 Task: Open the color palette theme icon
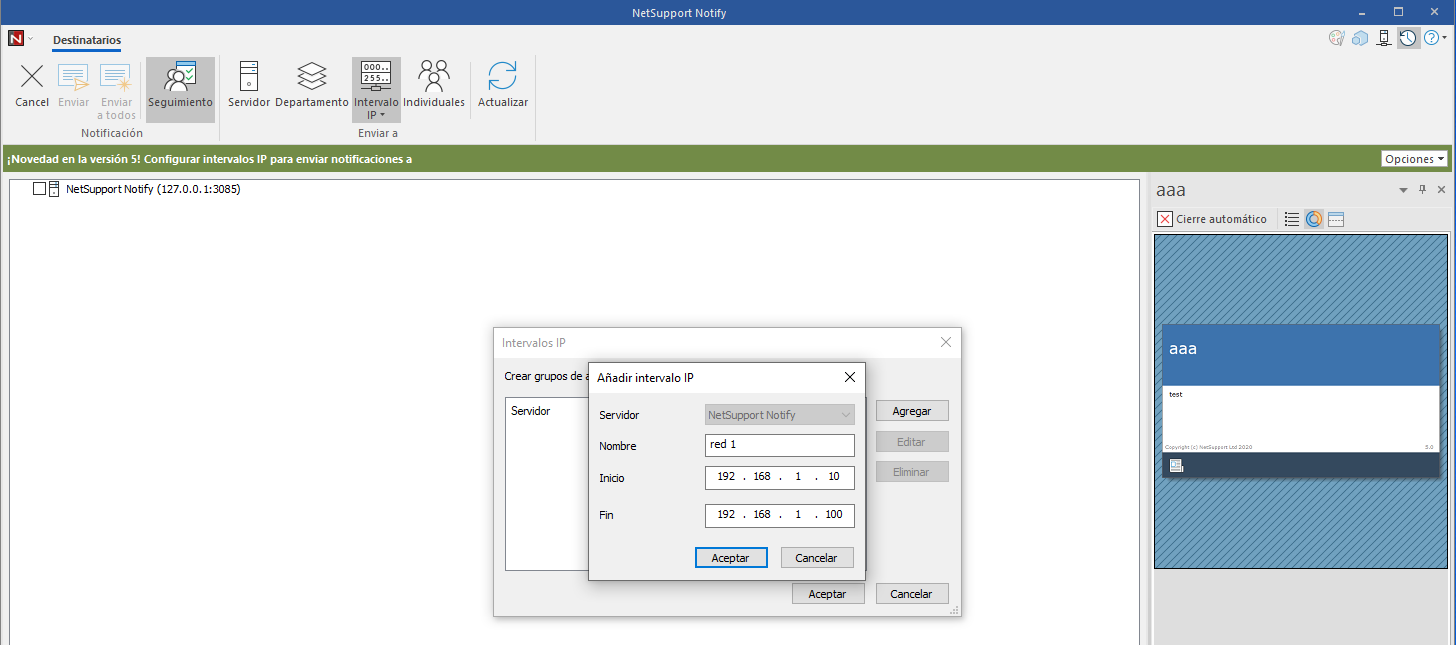pos(1336,39)
